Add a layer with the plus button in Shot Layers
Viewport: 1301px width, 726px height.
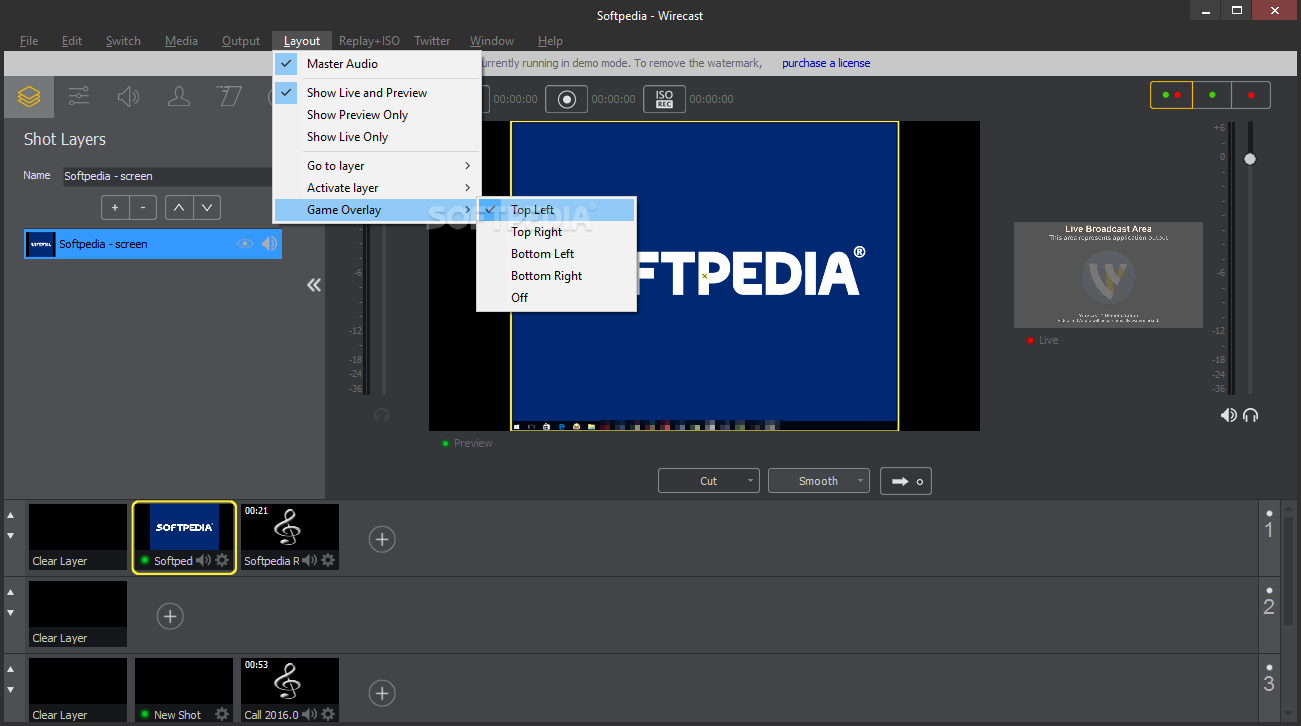115,208
